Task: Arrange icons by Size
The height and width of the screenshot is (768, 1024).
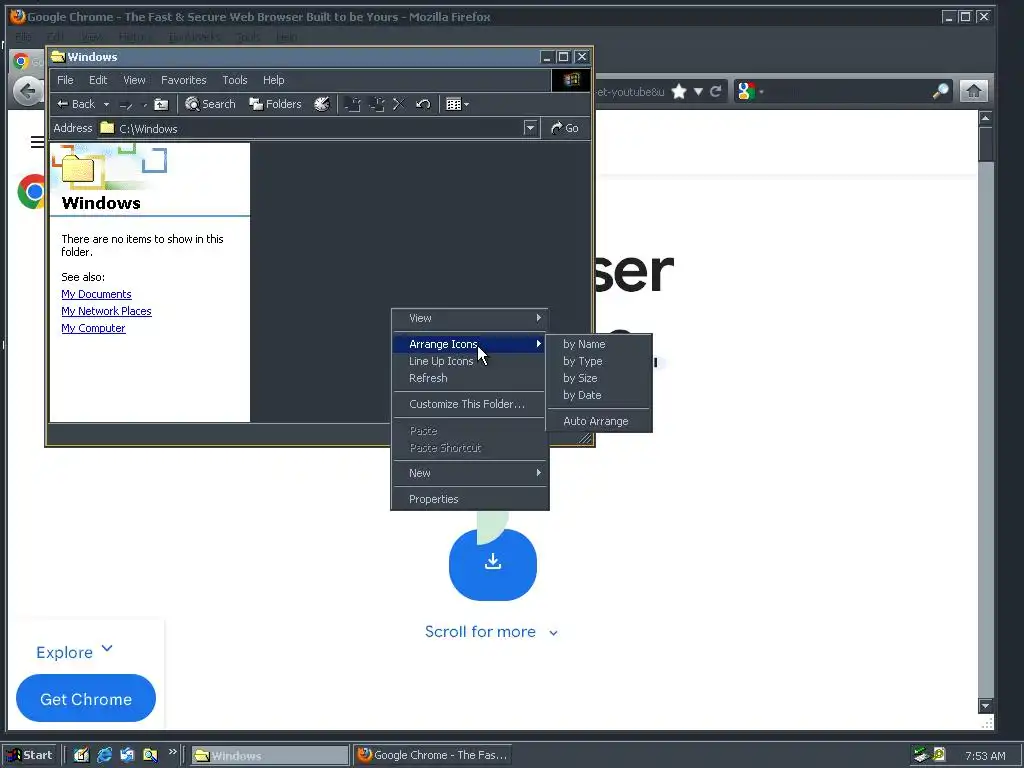Action: tap(599, 378)
